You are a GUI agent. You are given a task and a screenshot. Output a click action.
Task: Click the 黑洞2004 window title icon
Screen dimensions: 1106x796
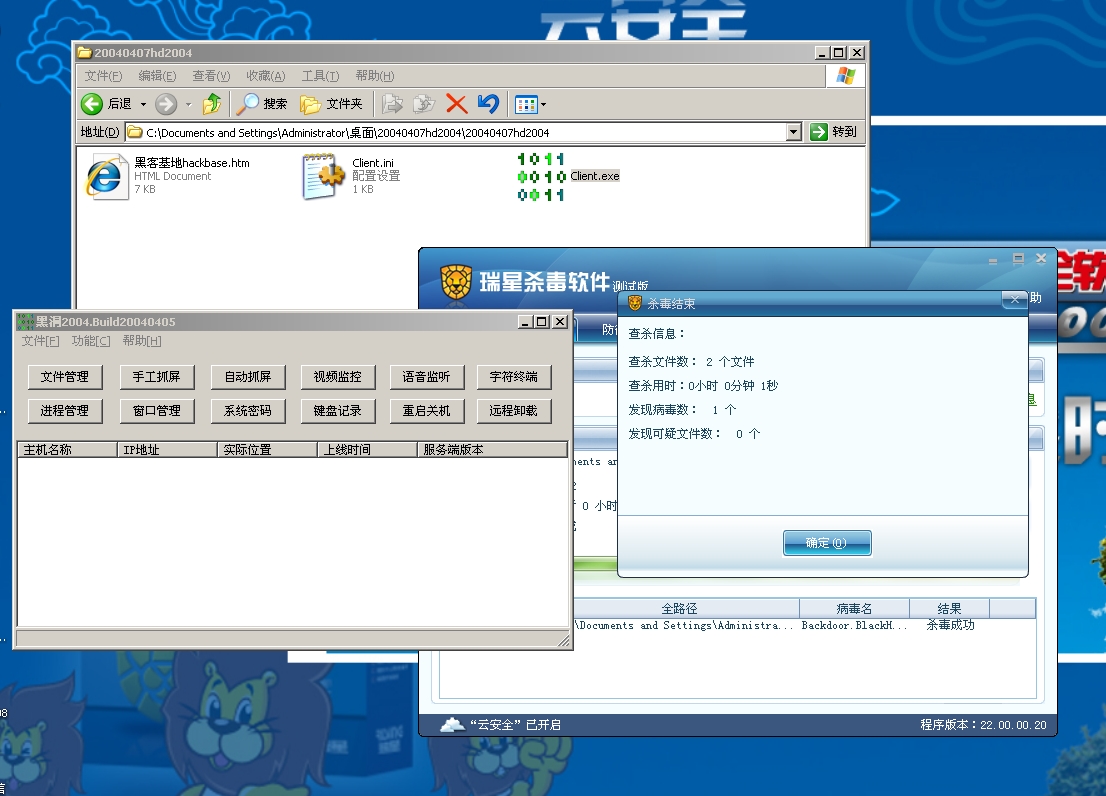click(x=25, y=322)
